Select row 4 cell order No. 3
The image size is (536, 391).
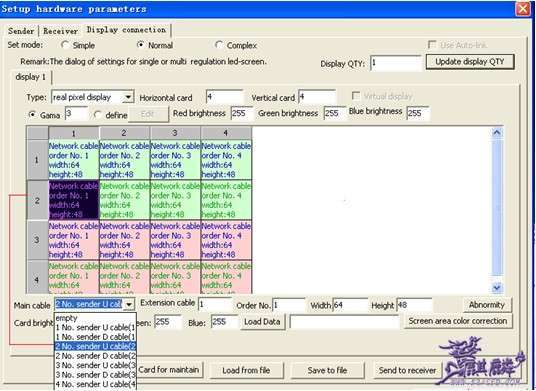175,277
